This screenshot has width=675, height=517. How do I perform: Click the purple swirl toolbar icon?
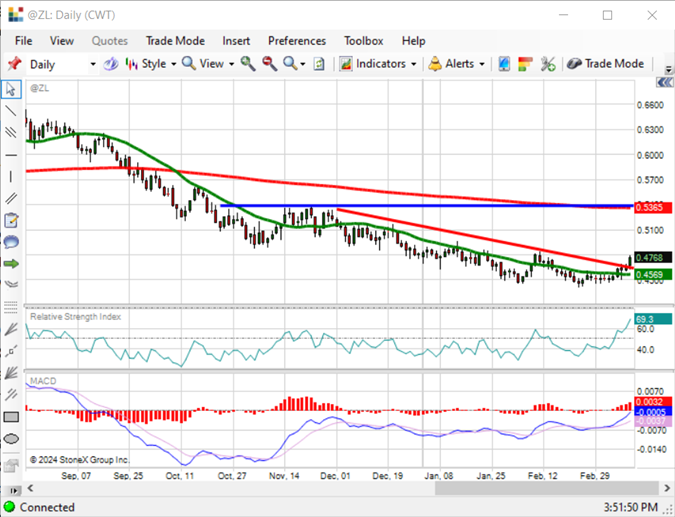click(x=111, y=64)
